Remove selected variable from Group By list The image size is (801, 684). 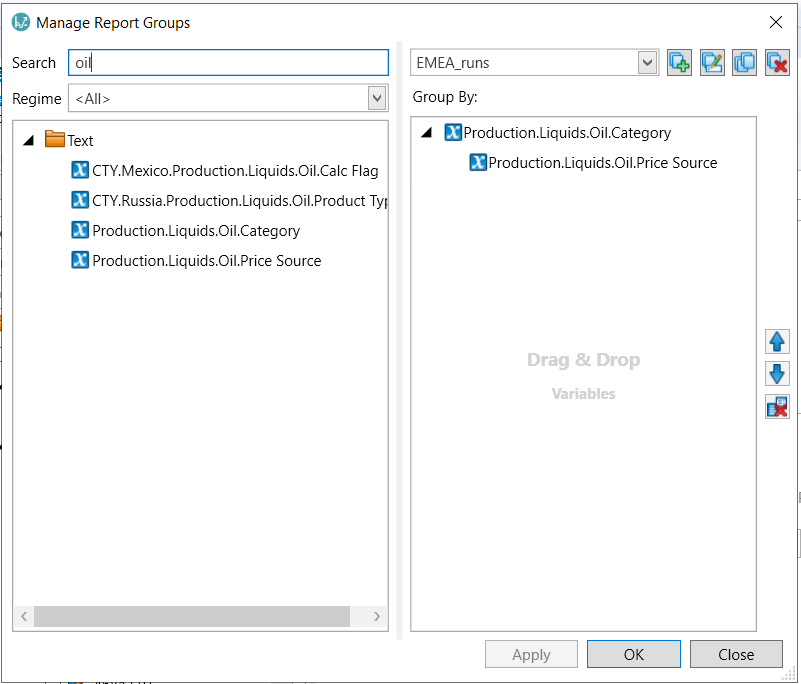(x=777, y=406)
